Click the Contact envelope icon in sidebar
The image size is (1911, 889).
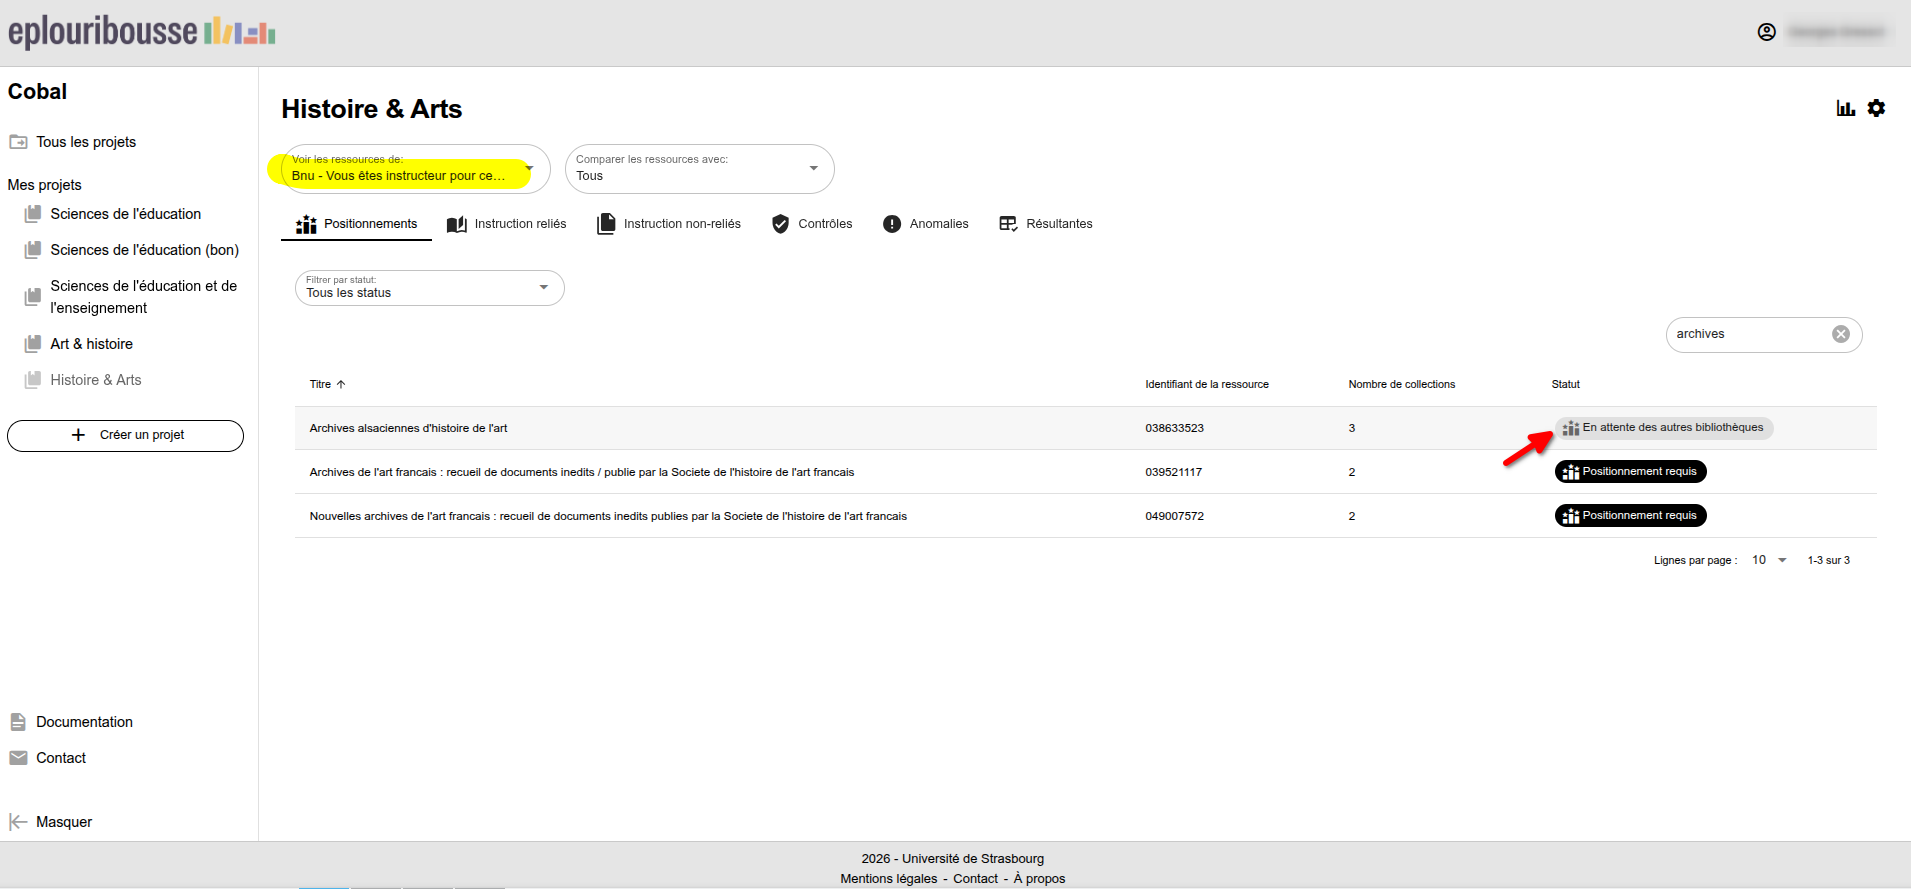click(18, 758)
